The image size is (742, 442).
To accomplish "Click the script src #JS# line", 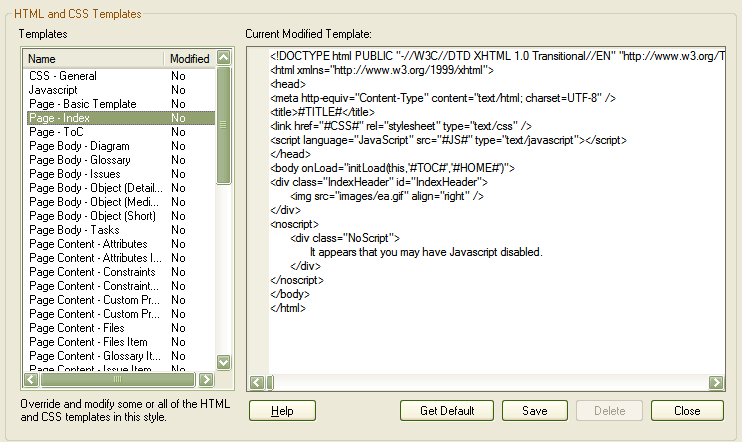I will coord(448,140).
